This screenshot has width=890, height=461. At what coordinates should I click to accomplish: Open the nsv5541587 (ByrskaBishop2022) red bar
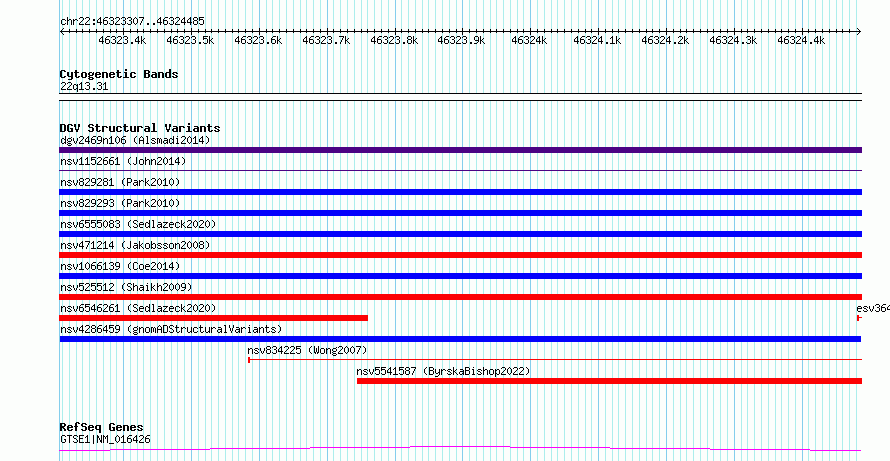609,381
